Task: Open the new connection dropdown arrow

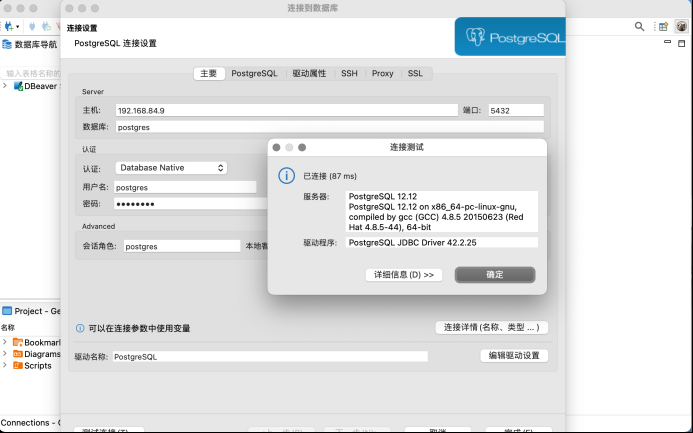Action: [x=17, y=27]
